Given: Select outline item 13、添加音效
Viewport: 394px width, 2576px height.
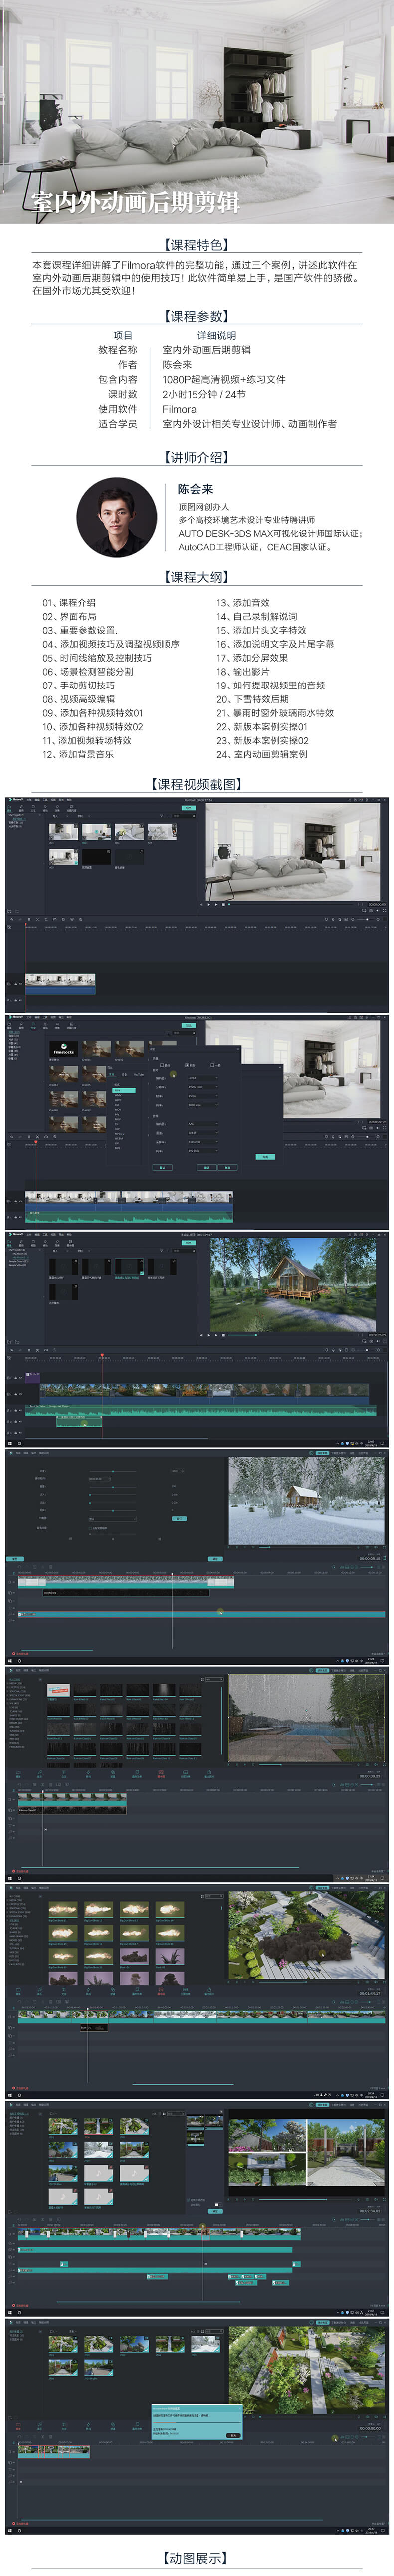Looking at the screenshot, I should point(243,603).
